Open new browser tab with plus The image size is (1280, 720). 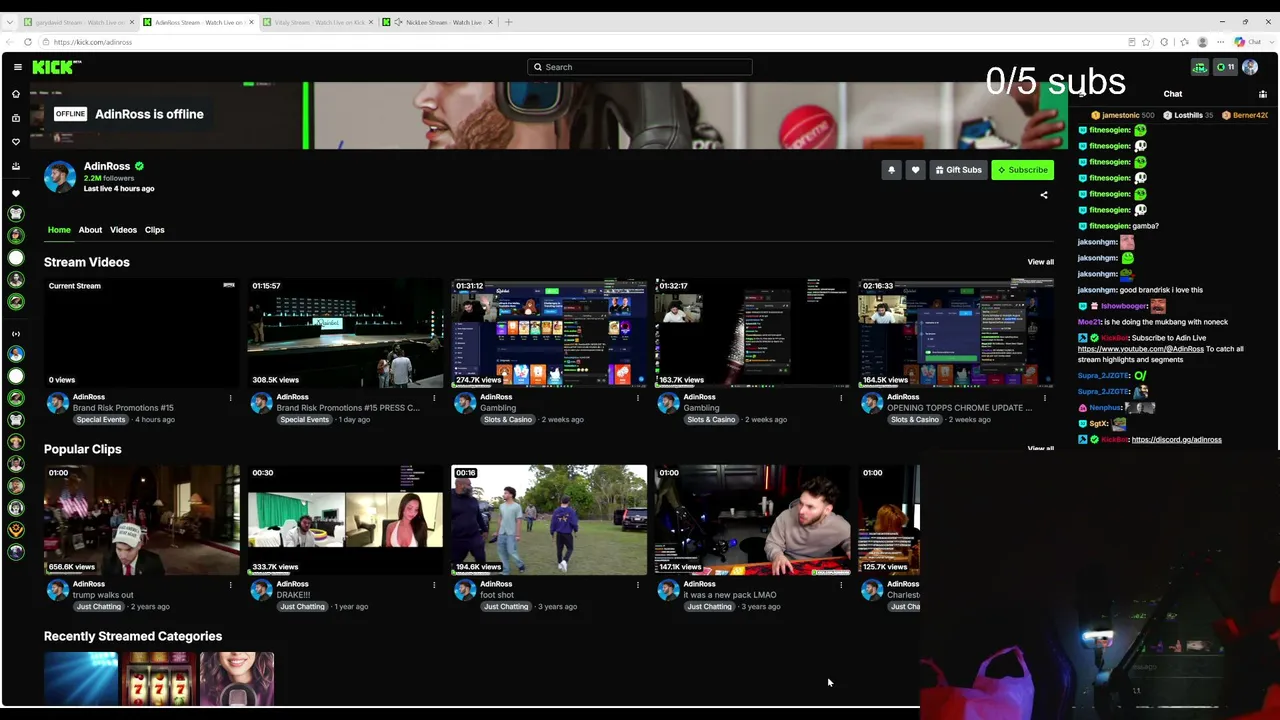(x=509, y=22)
